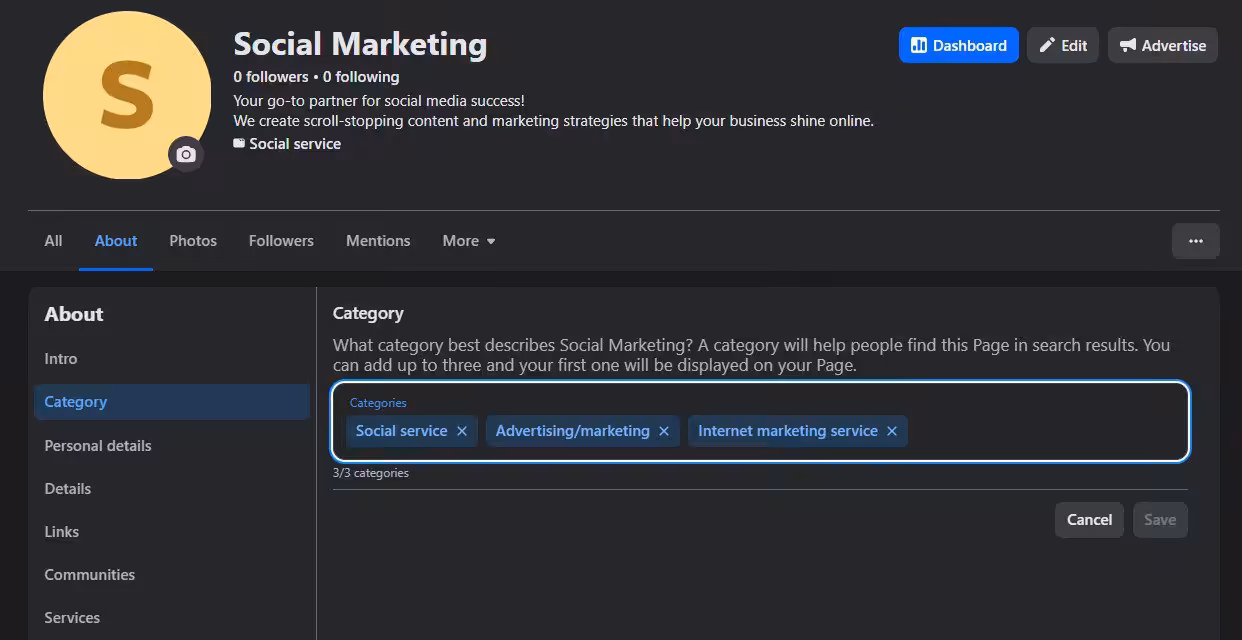The height and width of the screenshot is (640, 1242).
Task: Remove the Advertising/marketing category chip
Action: [664, 431]
